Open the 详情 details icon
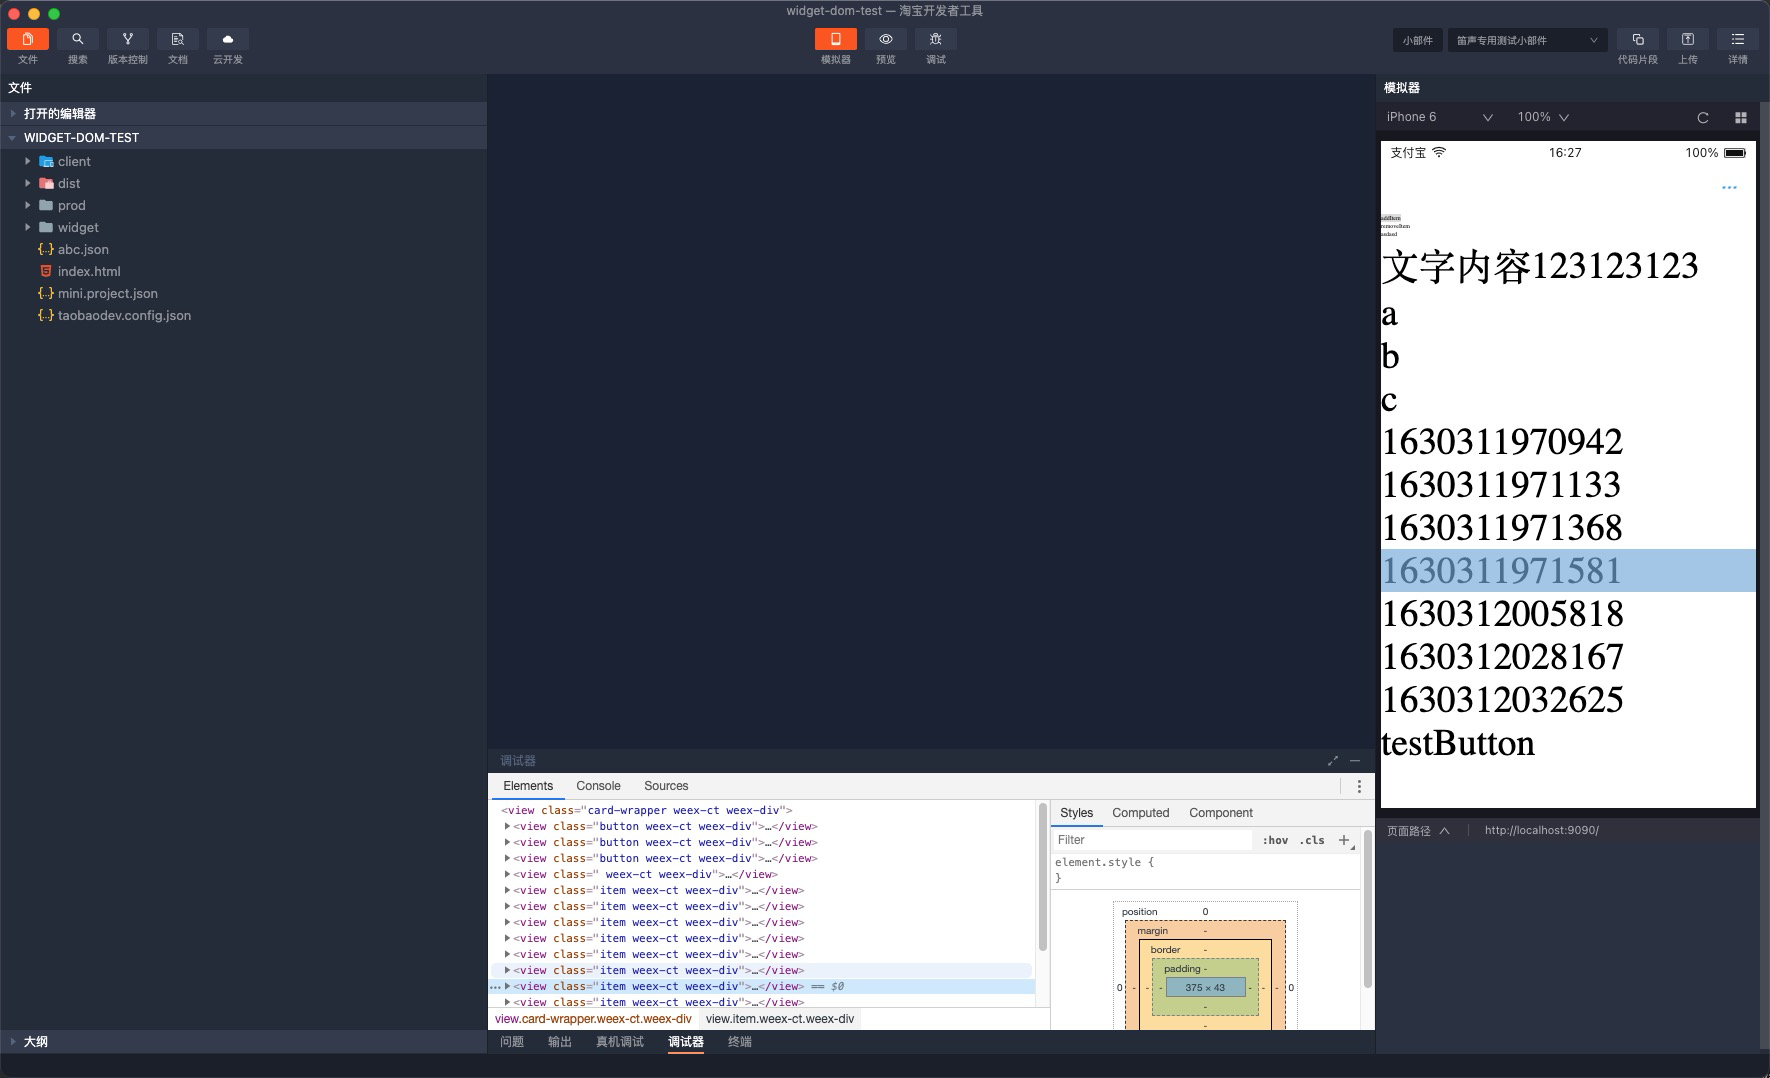 pos(1738,39)
